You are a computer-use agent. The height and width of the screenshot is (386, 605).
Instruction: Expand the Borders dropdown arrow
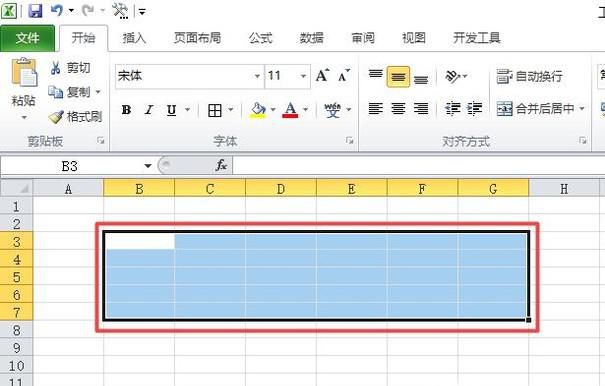point(231,110)
